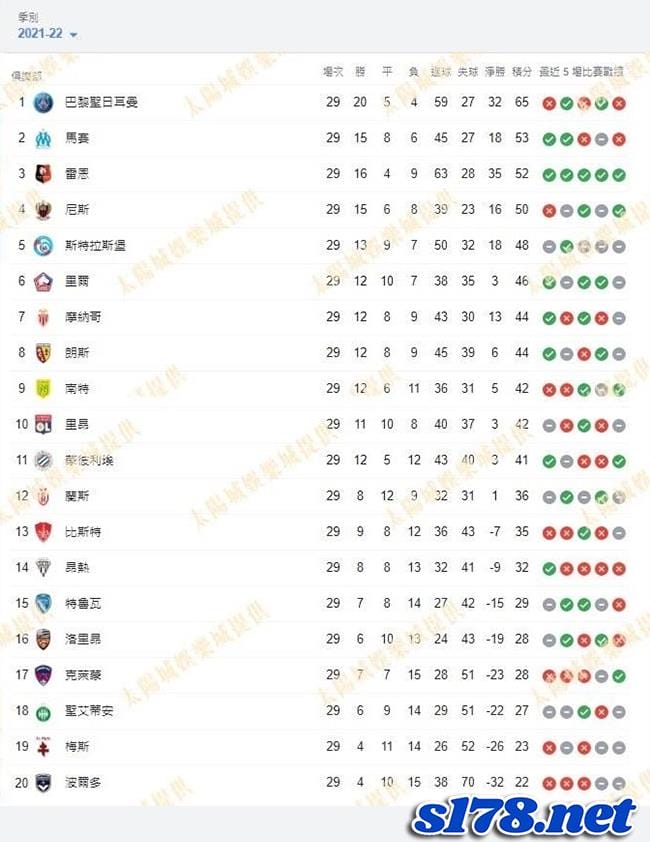The image size is (650, 842).
Task: Click the Lyon OL crest in row 10
Action: [x=43, y=424]
